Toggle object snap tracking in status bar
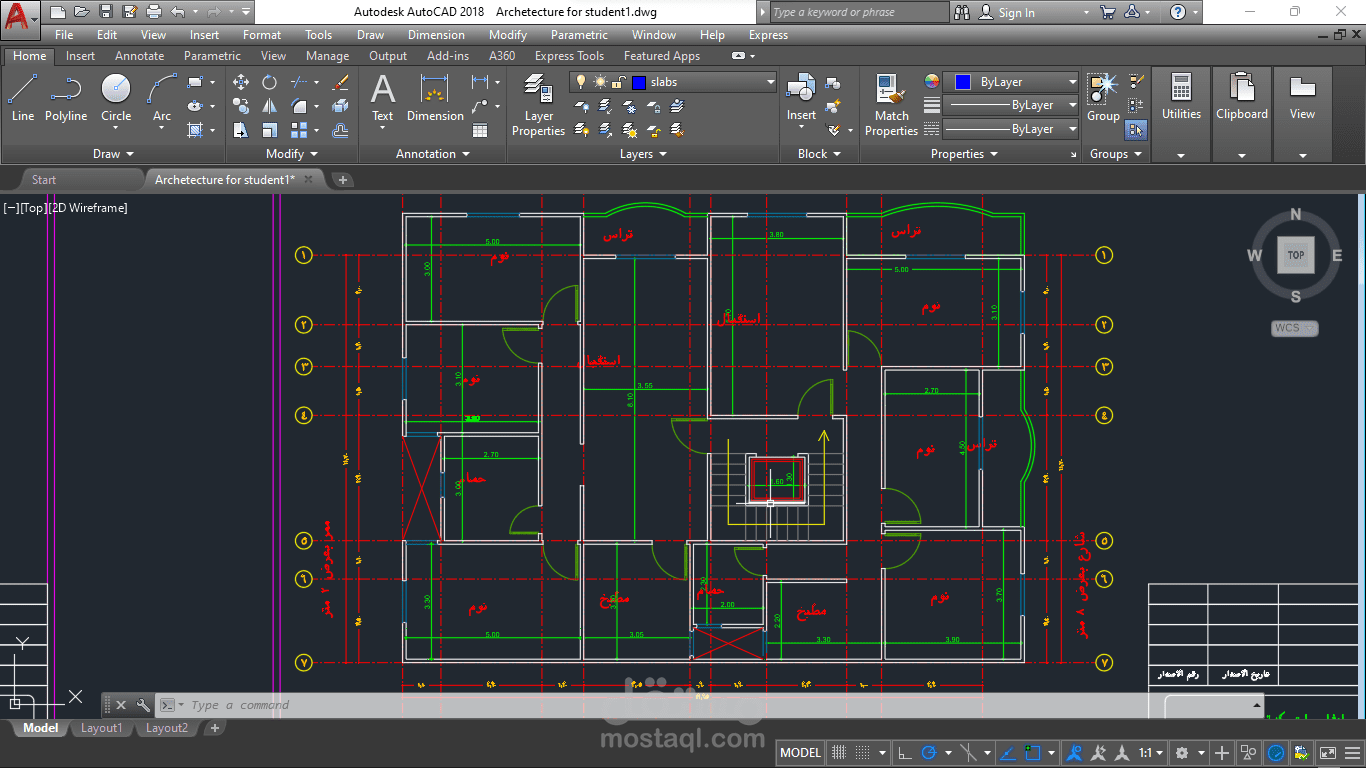 tap(1008, 753)
